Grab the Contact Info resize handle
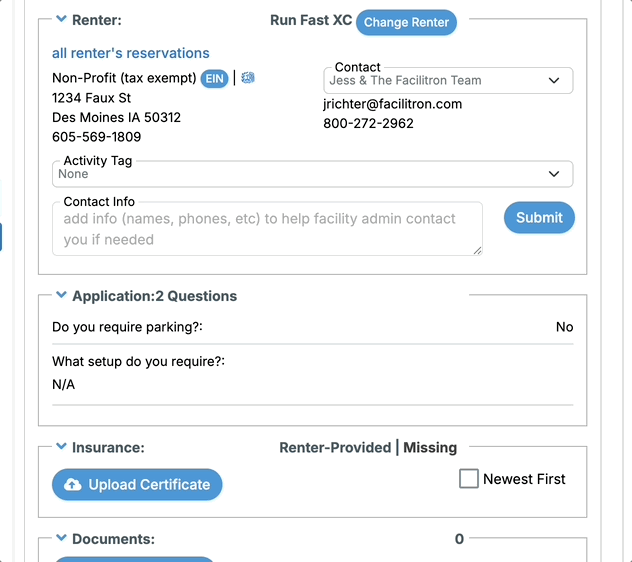This screenshot has width=632, height=562. coord(478,251)
